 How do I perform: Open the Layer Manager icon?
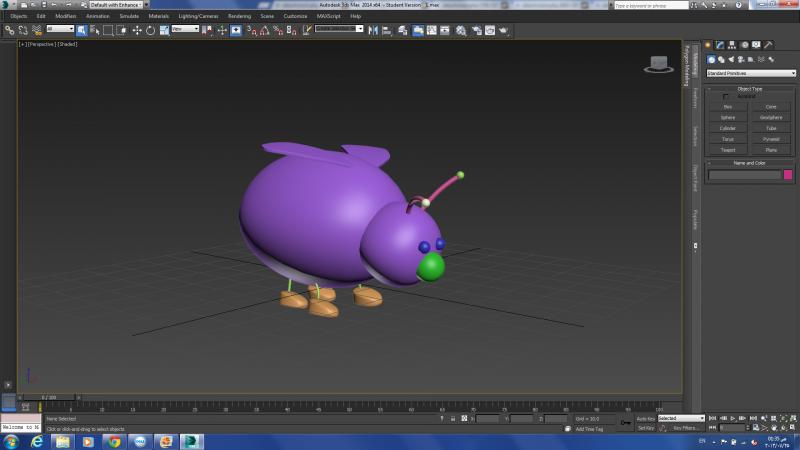coord(403,31)
